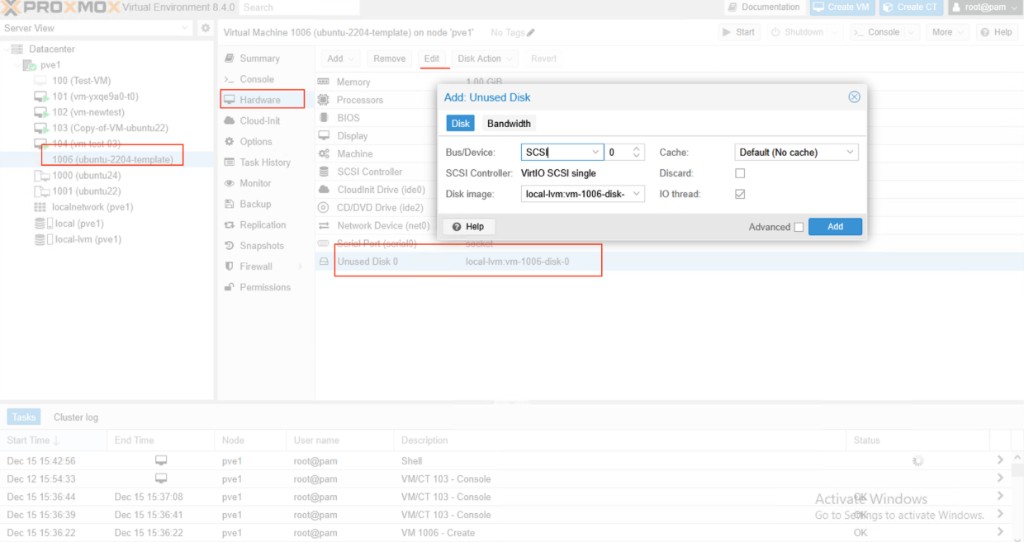The height and width of the screenshot is (542, 1024).
Task: Open Permissions lock item
Action: click(x=229, y=287)
